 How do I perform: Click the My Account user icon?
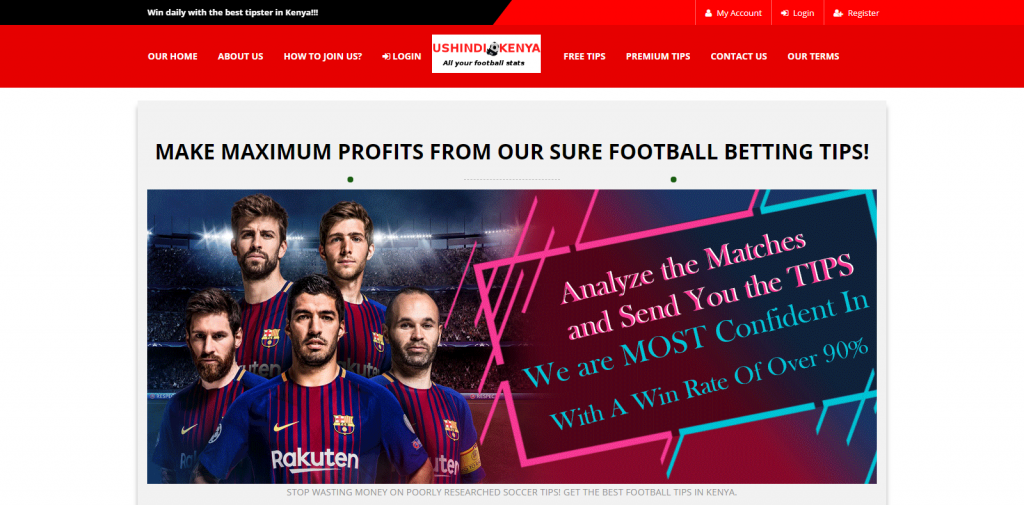709,13
